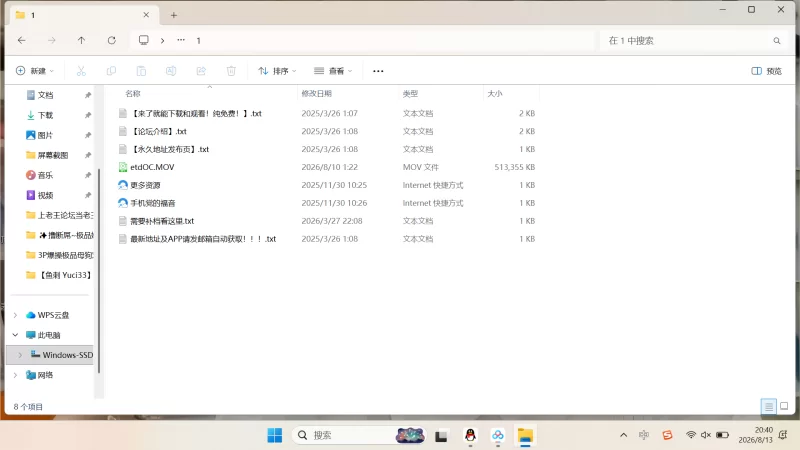Select the 手机党的福音 shortcut
This screenshot has width=800, height=450.
(153, 203)
